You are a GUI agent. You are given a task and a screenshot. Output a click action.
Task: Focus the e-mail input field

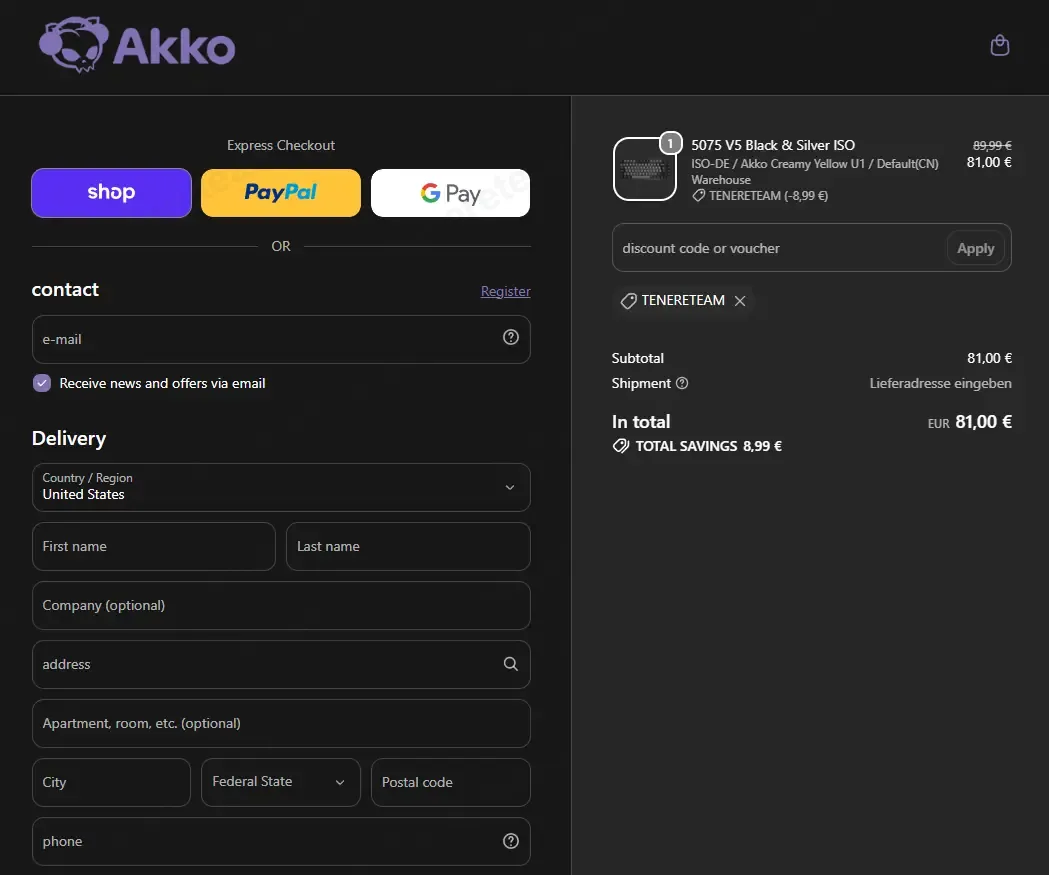(x=281, y=339)
